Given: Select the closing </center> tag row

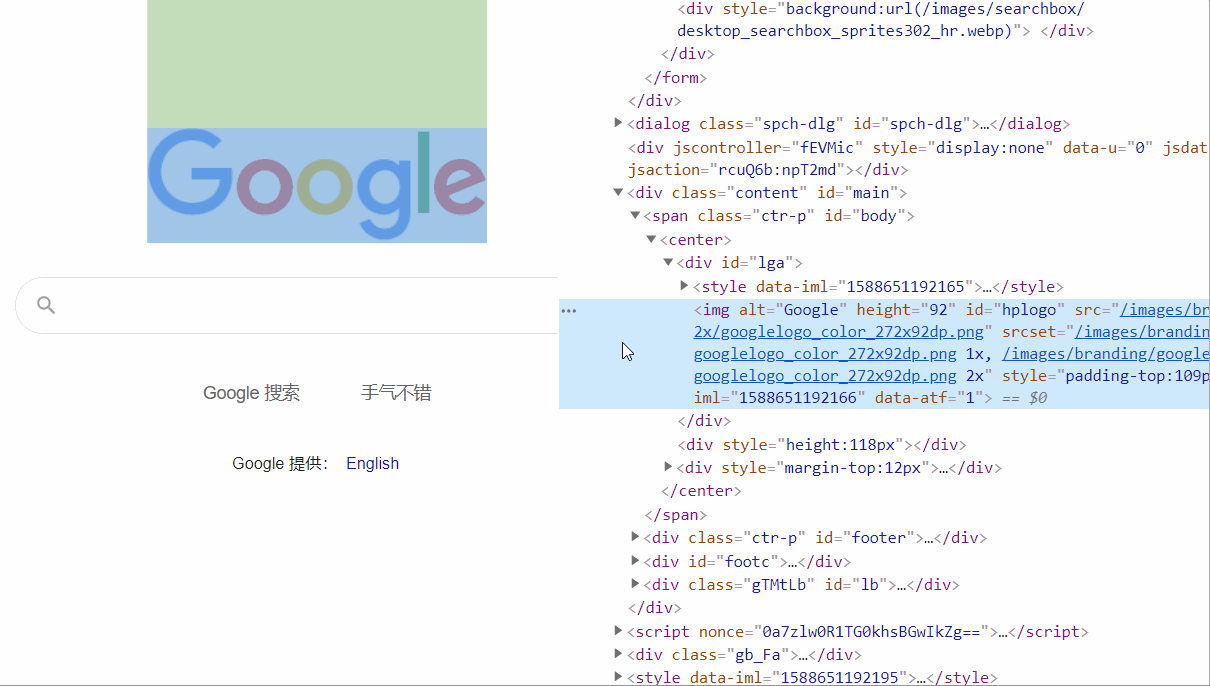Looking at the screenshot, I should pos(701,491).
